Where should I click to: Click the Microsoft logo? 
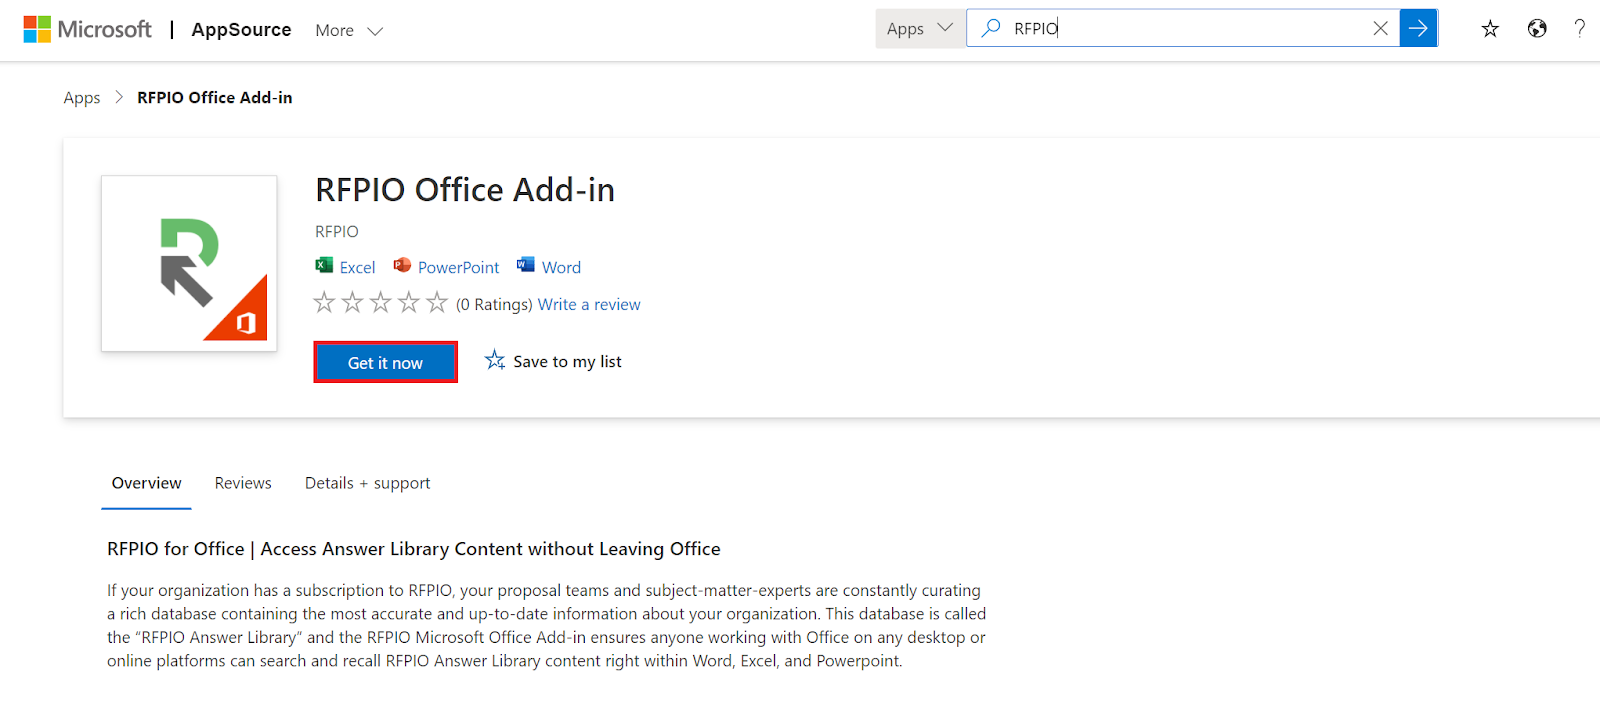tap(87, 29)
